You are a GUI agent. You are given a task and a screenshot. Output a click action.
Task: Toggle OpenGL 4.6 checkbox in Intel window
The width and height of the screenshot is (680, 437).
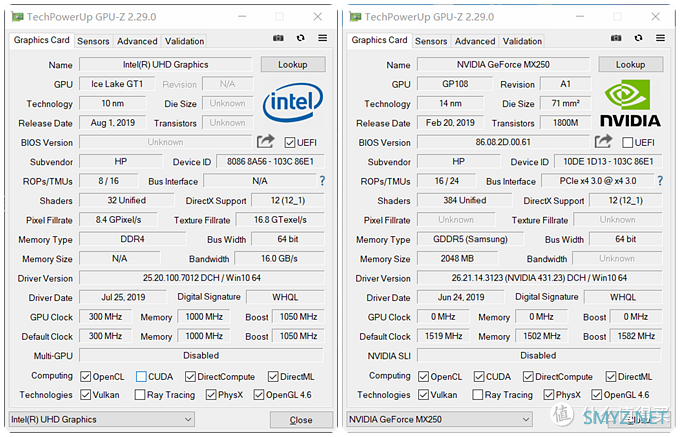[259, 395]
